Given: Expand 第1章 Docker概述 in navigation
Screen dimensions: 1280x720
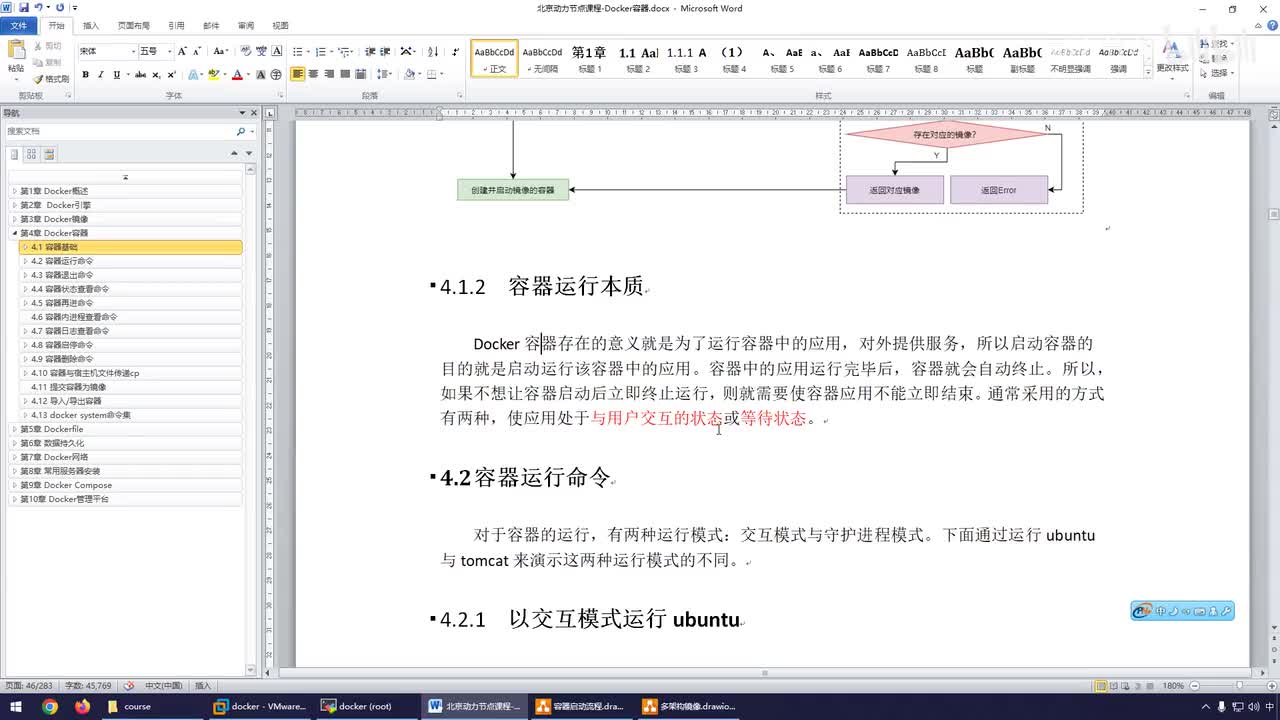Looking at the screenshot, I should pos(14,191).
